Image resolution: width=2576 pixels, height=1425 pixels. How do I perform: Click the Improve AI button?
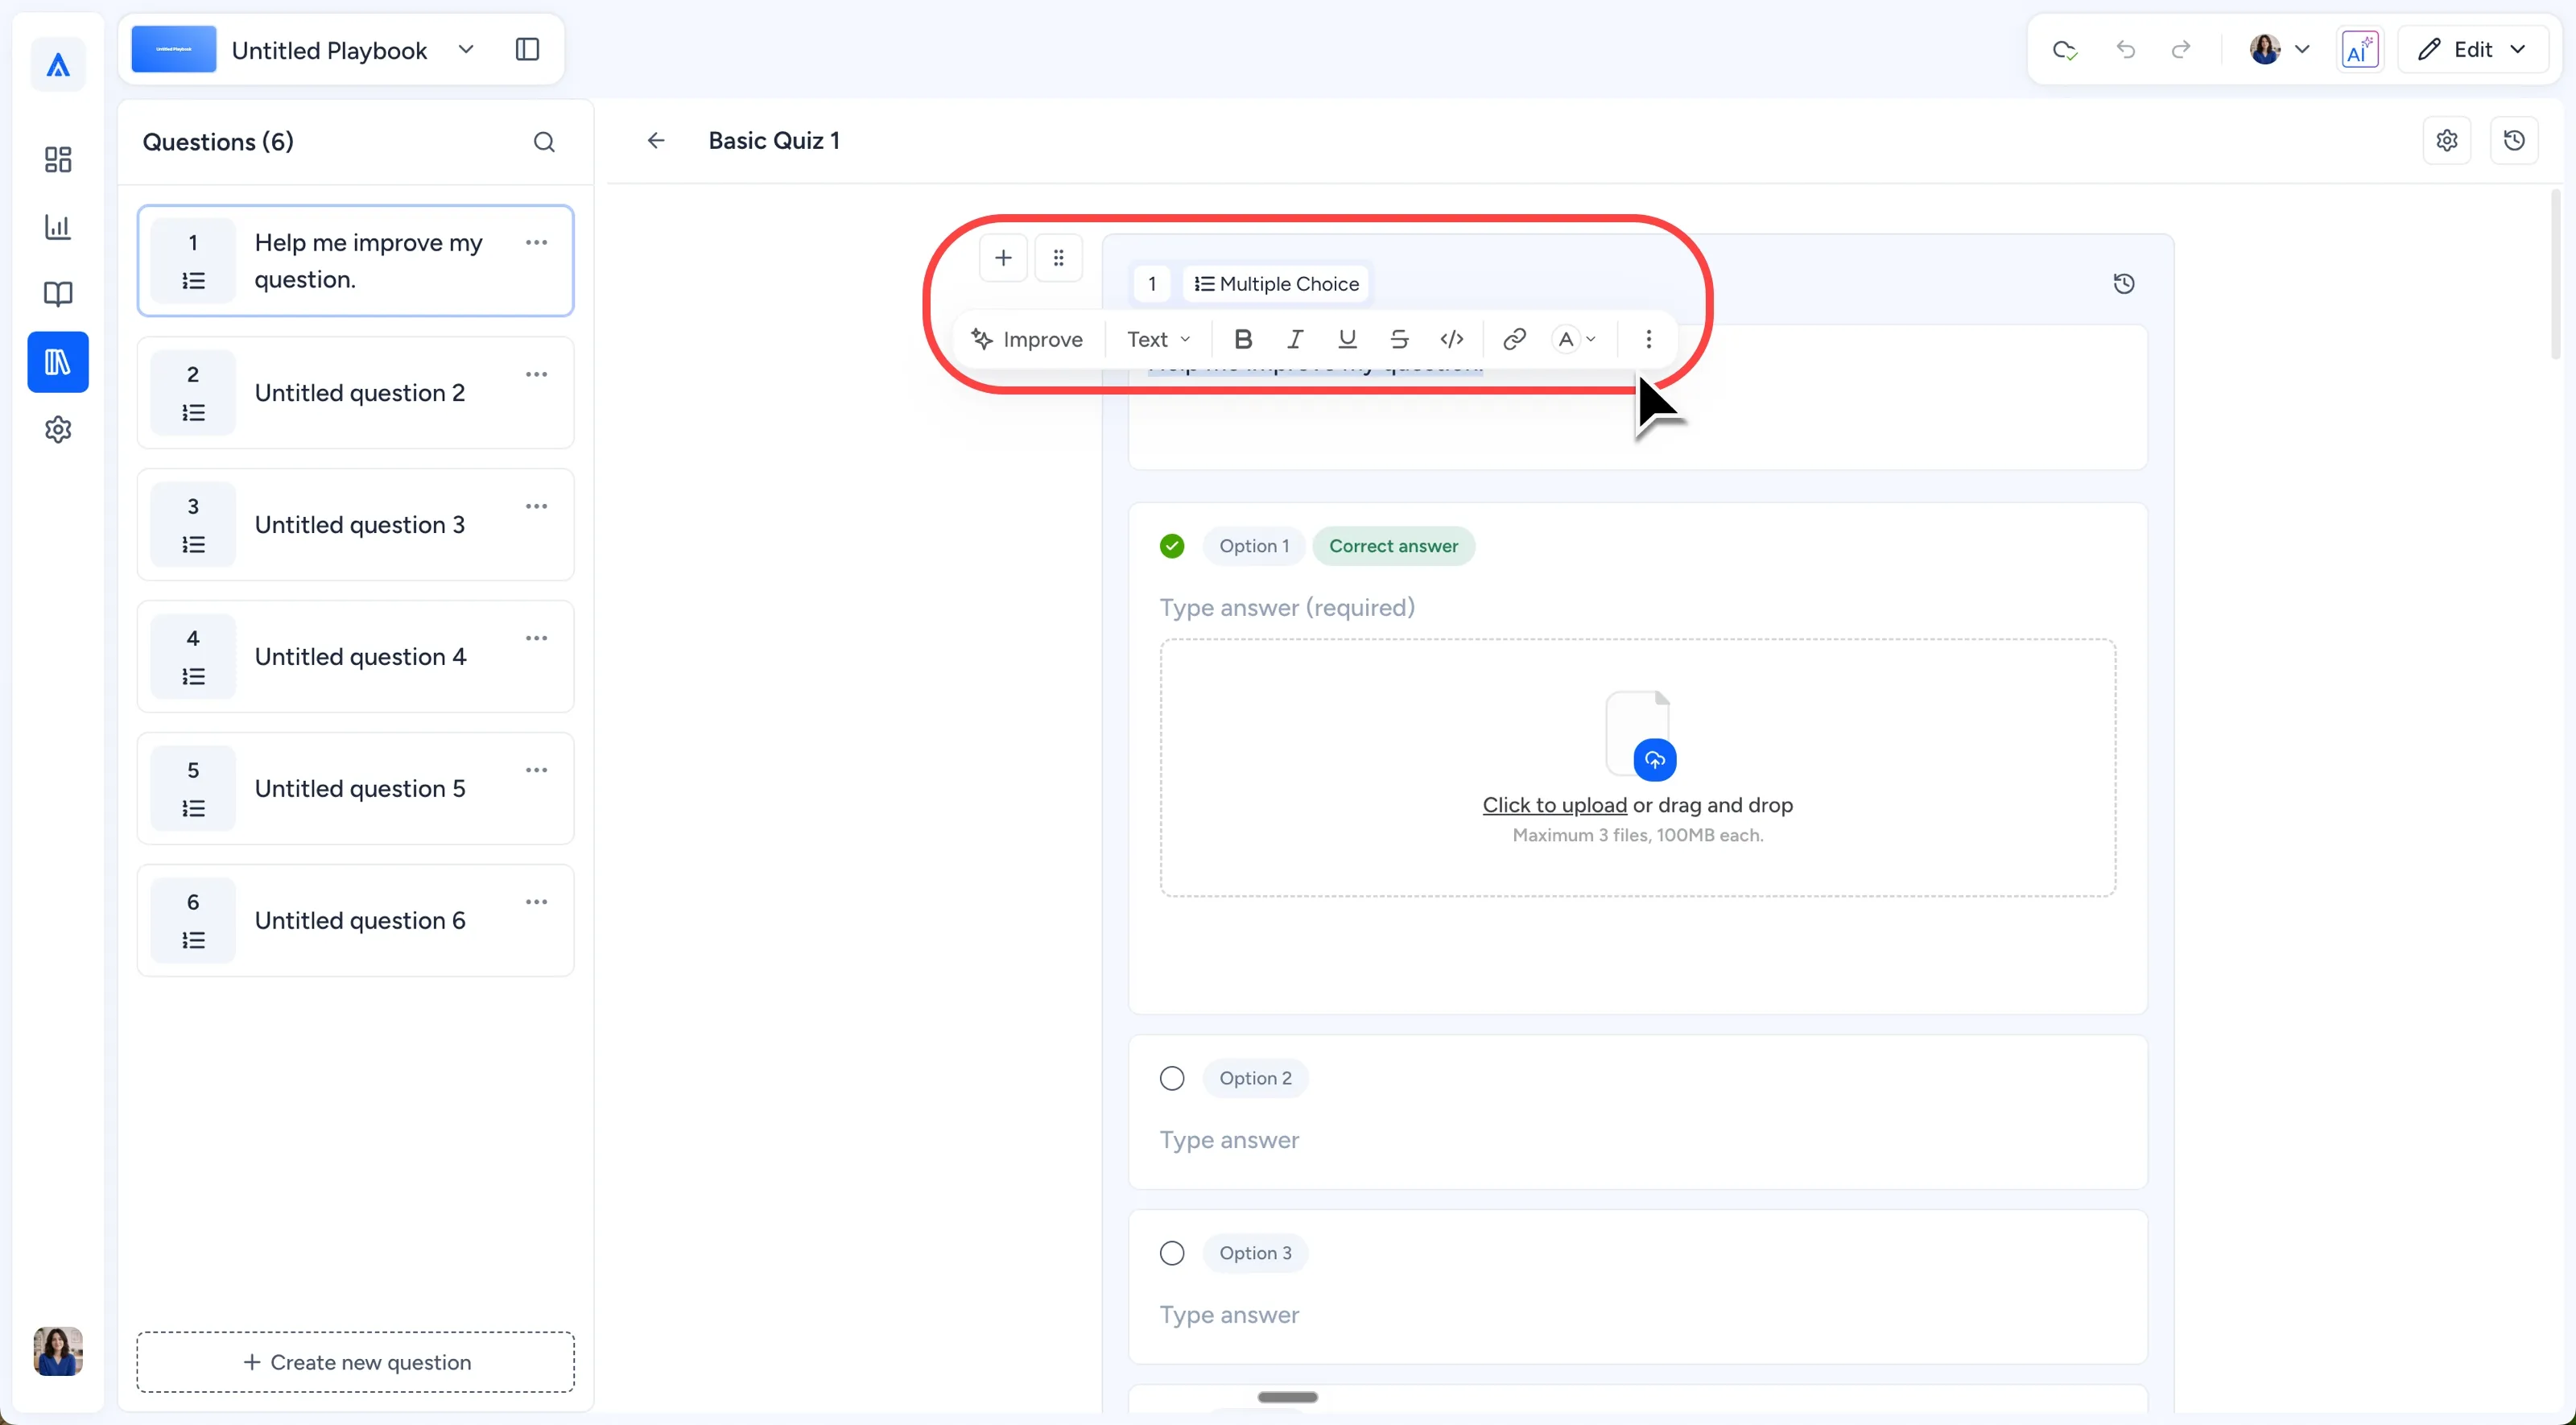1027,340
